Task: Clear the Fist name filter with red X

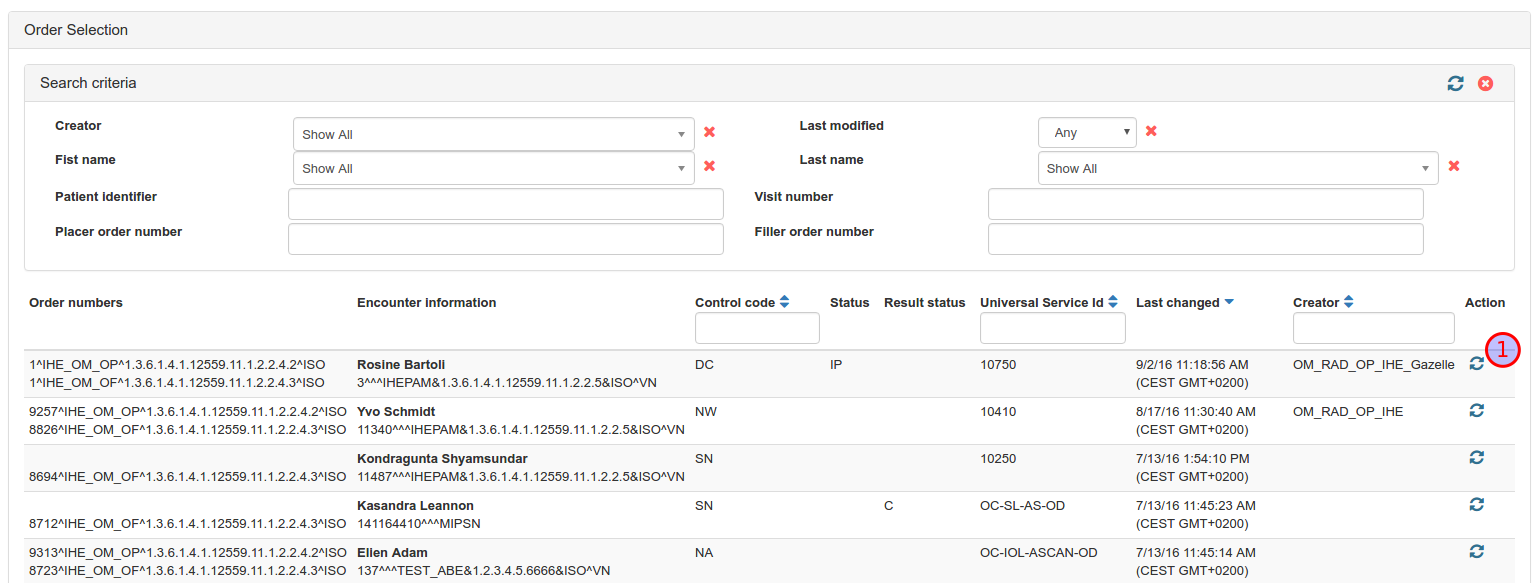Action: 710,166
